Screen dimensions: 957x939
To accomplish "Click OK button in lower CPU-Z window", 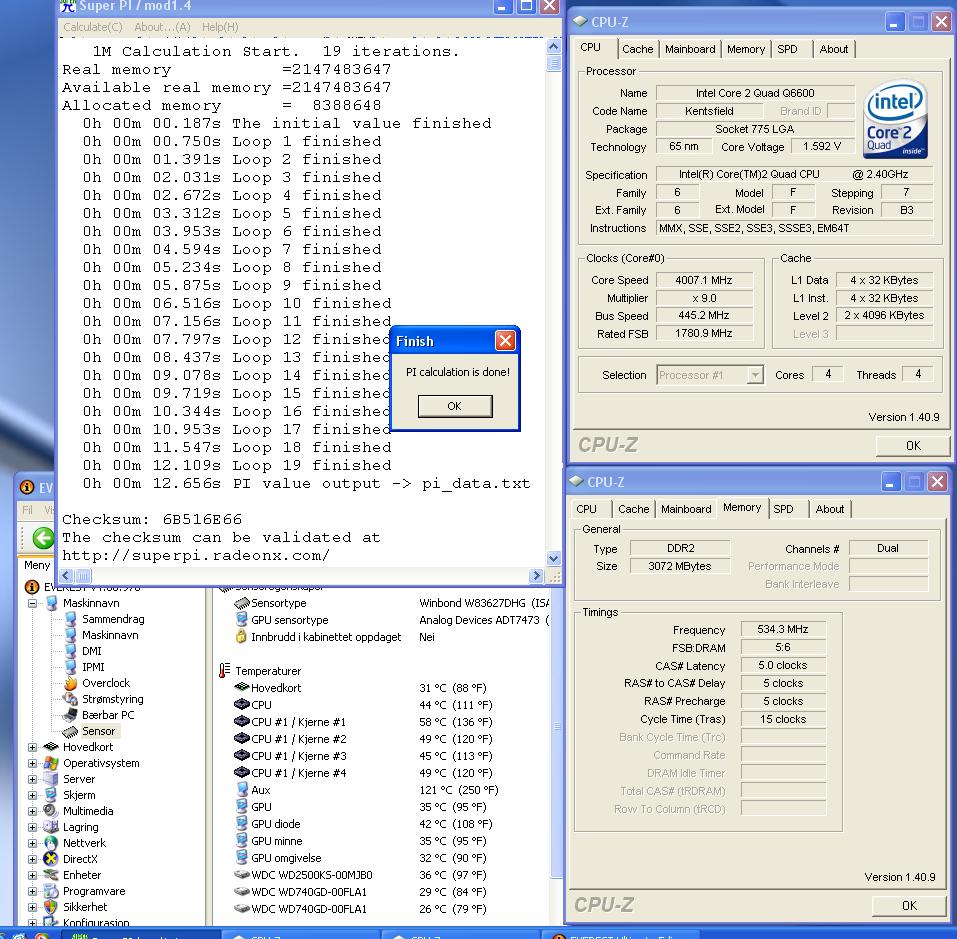I will (909, 905).
